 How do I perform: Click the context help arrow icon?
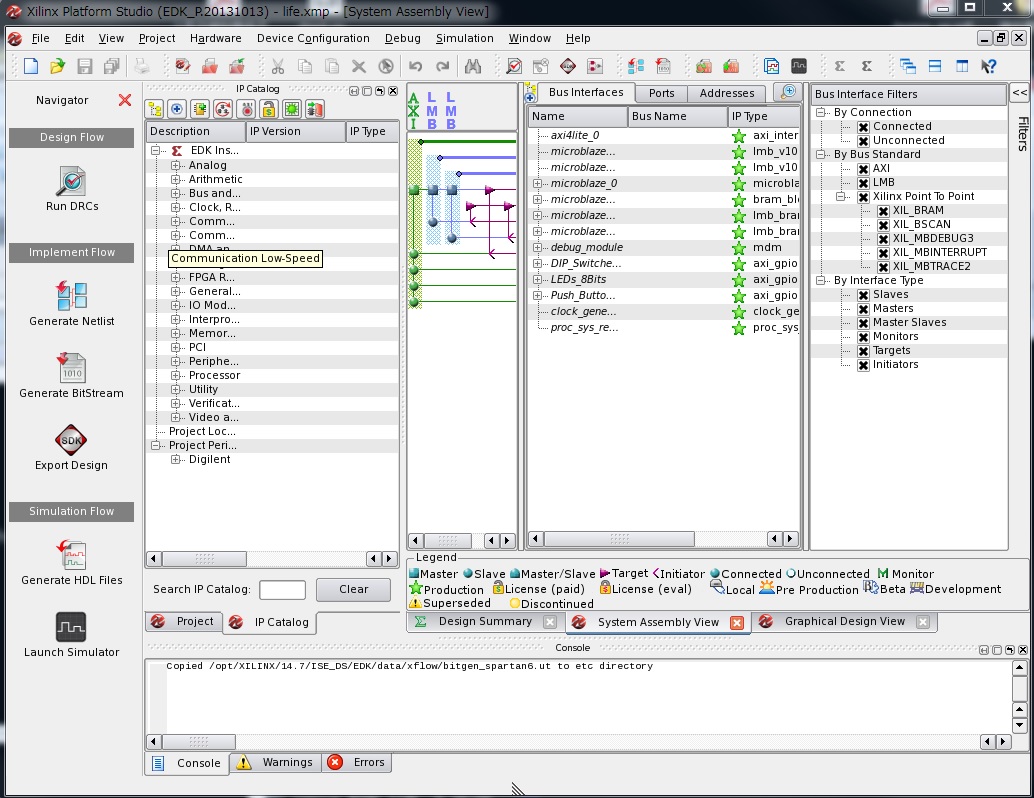click(x=988, y=66)
